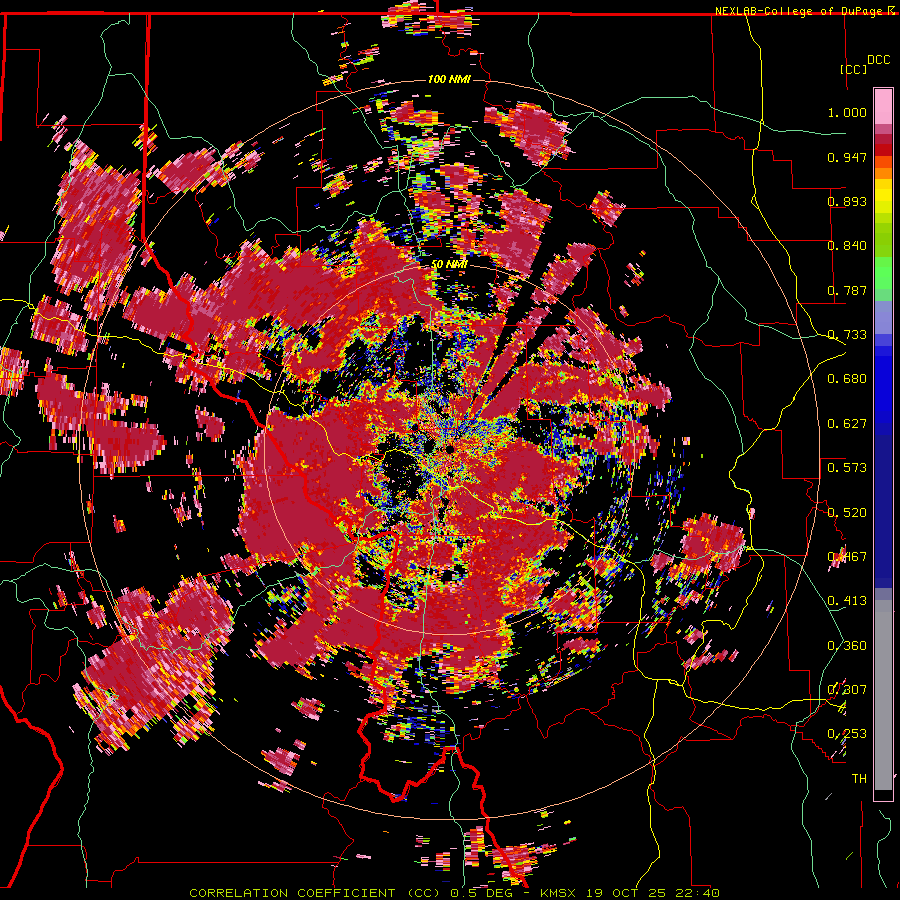Click the 0.5 DEG elevation angle text
Image resolution: width=900 pixels, height=900 pixels.
coord(483,893)
